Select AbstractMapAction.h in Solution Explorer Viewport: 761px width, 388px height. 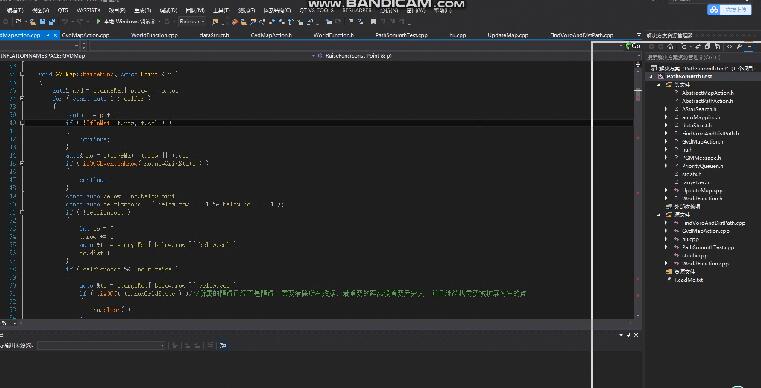pos(708,93)
